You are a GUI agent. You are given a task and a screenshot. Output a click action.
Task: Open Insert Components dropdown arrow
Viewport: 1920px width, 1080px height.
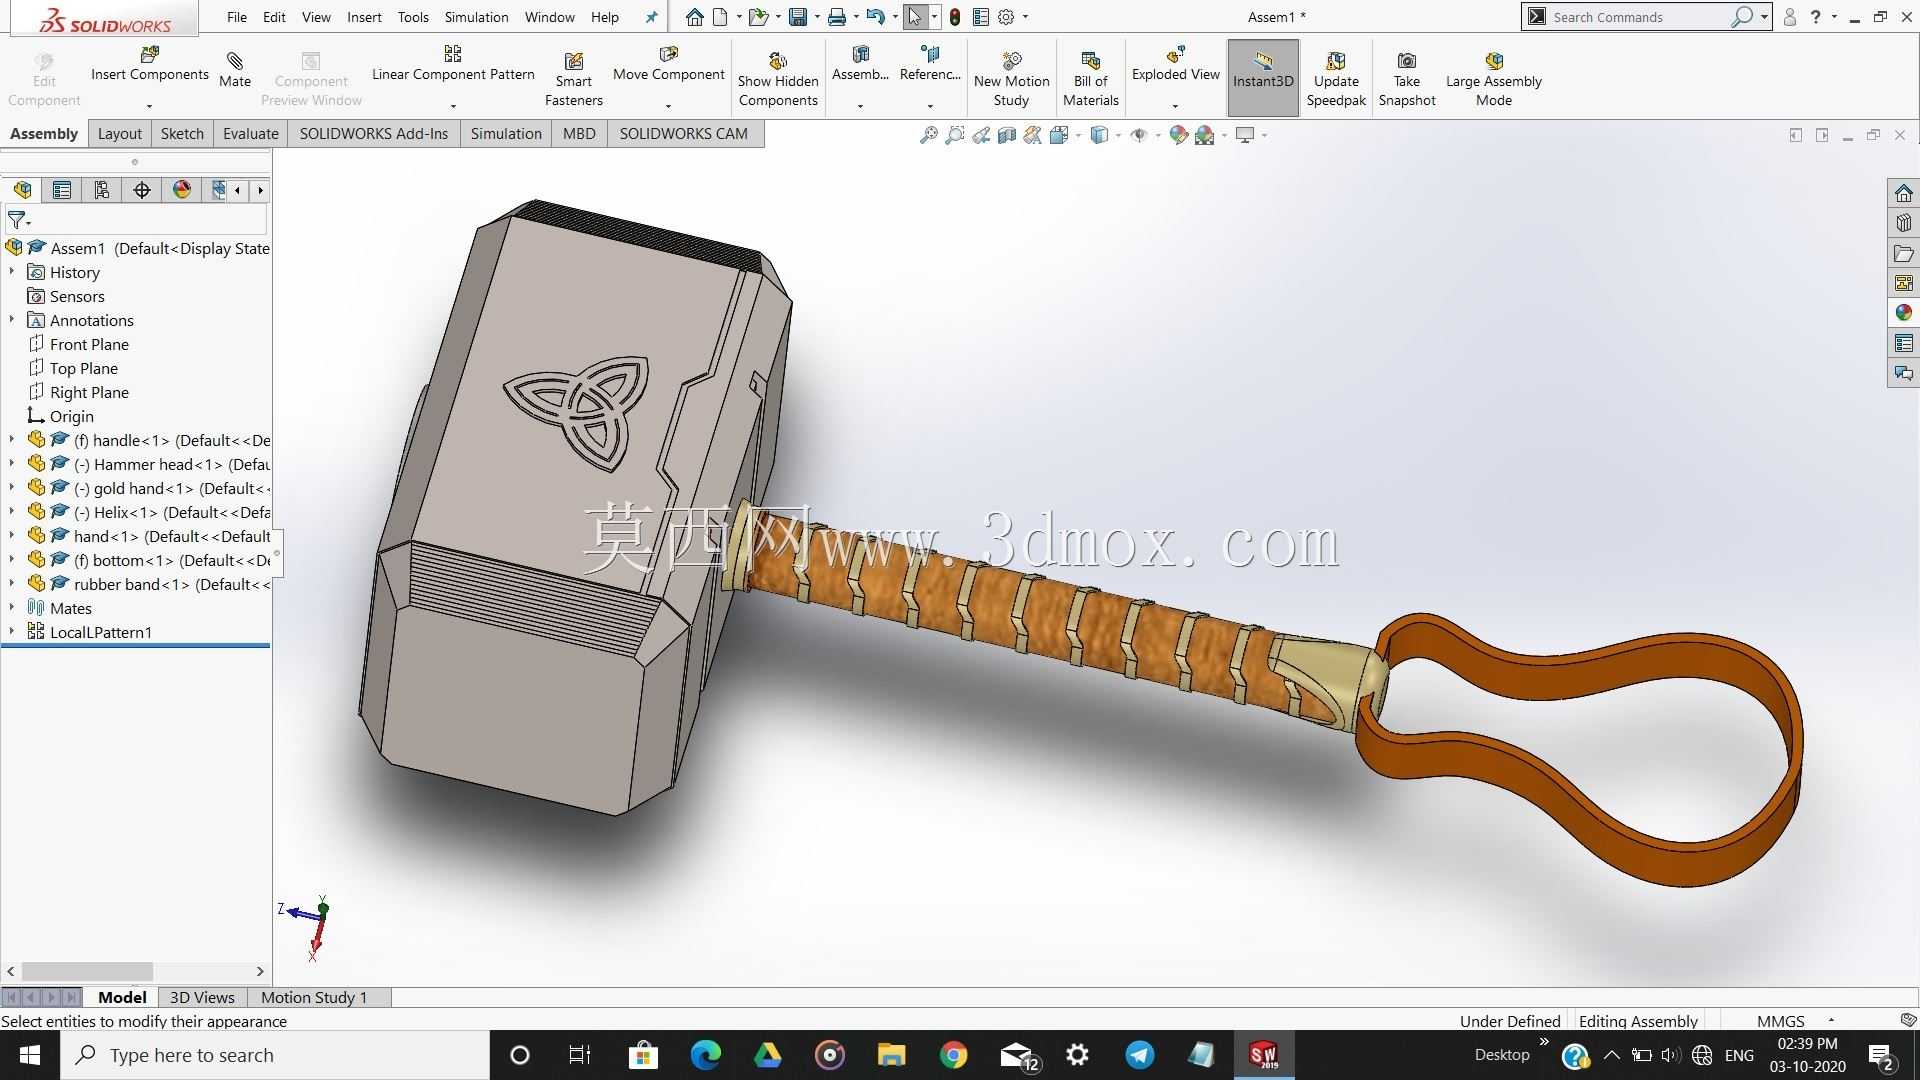[150, 106]
